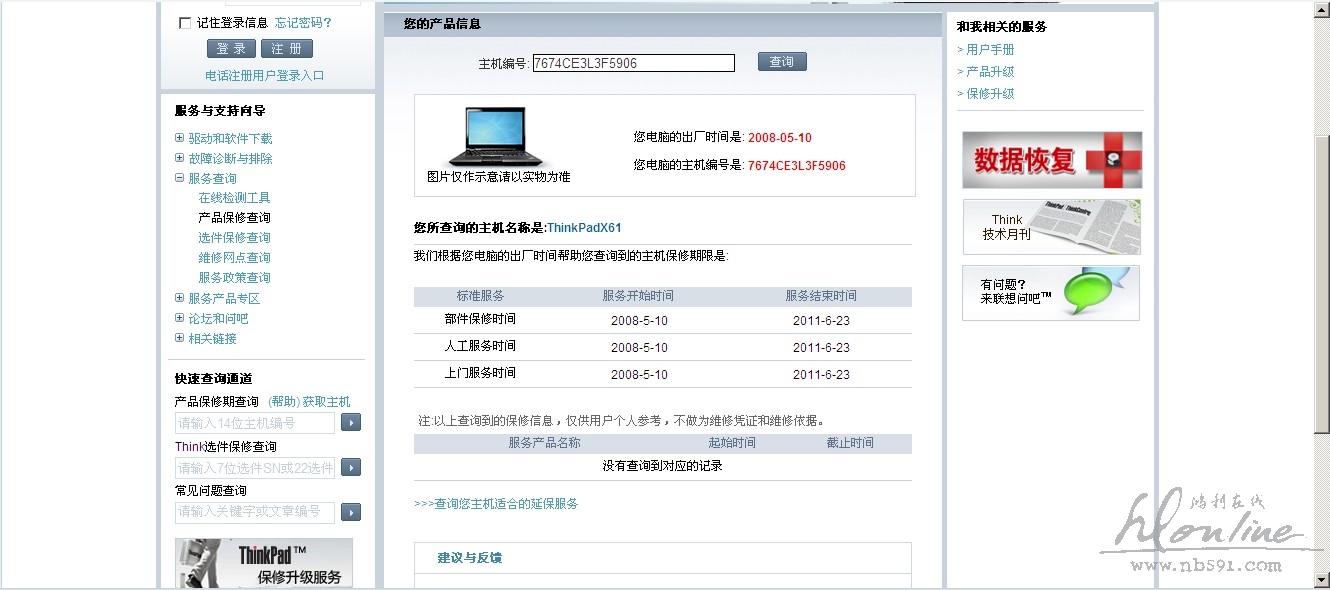Click the 上门服务时间 row label
The width and height of the screenshot is (1330, 590).
tap(480, 373)
